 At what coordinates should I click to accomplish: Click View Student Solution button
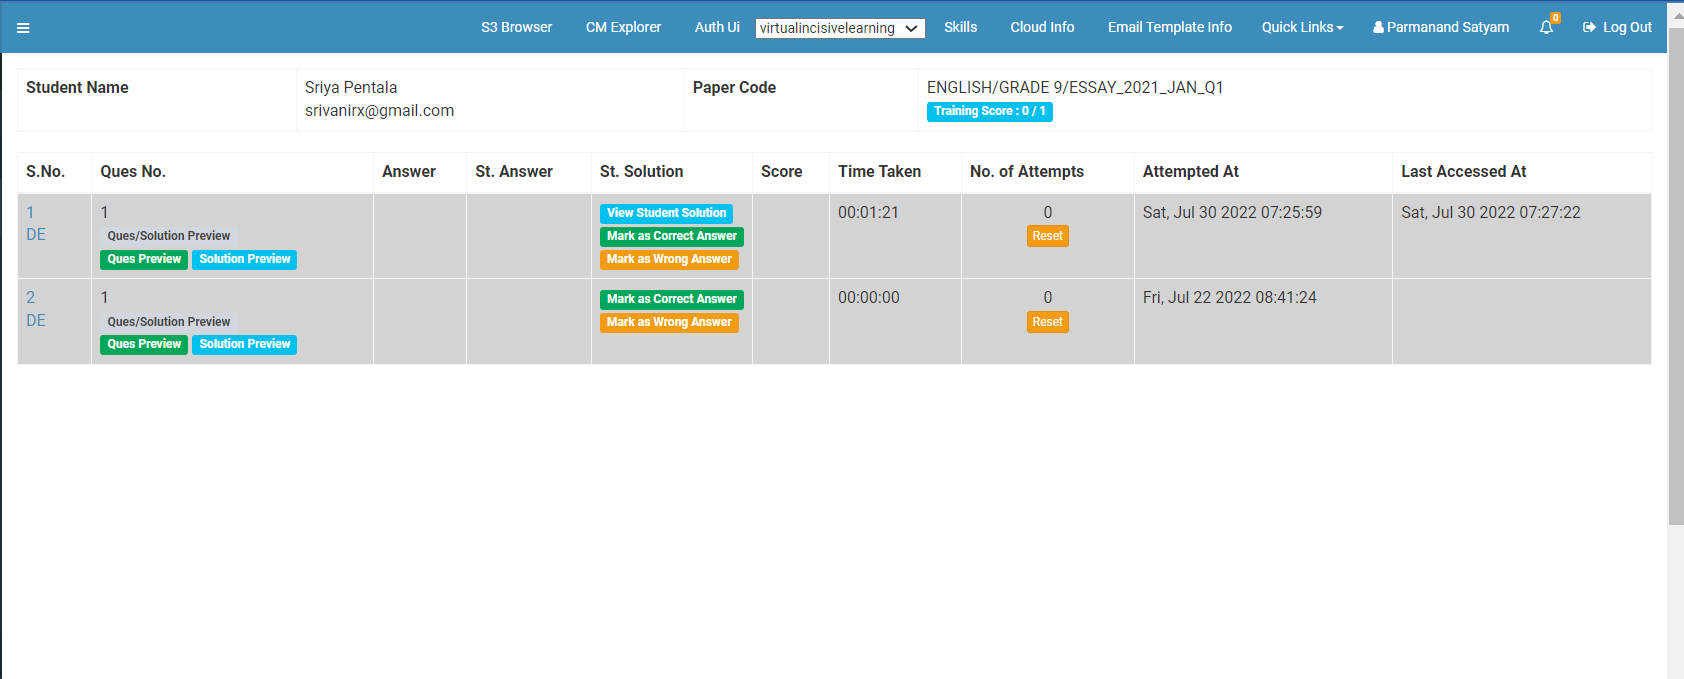tap(666, 213)
